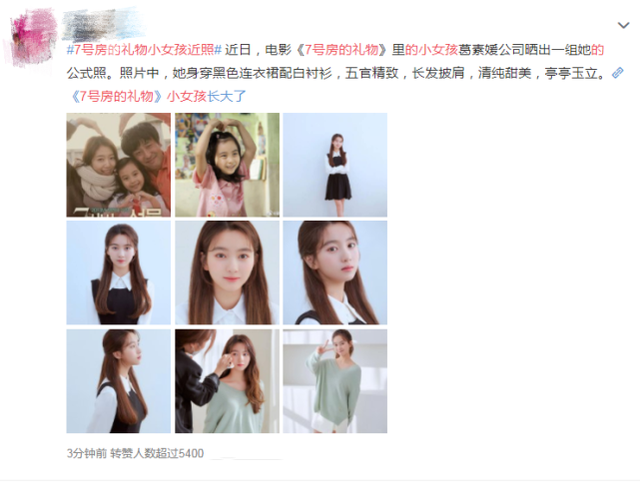Click the blue link chain icon
The image size is (640, 483).
pyautogui.click(x=618, y=73)
